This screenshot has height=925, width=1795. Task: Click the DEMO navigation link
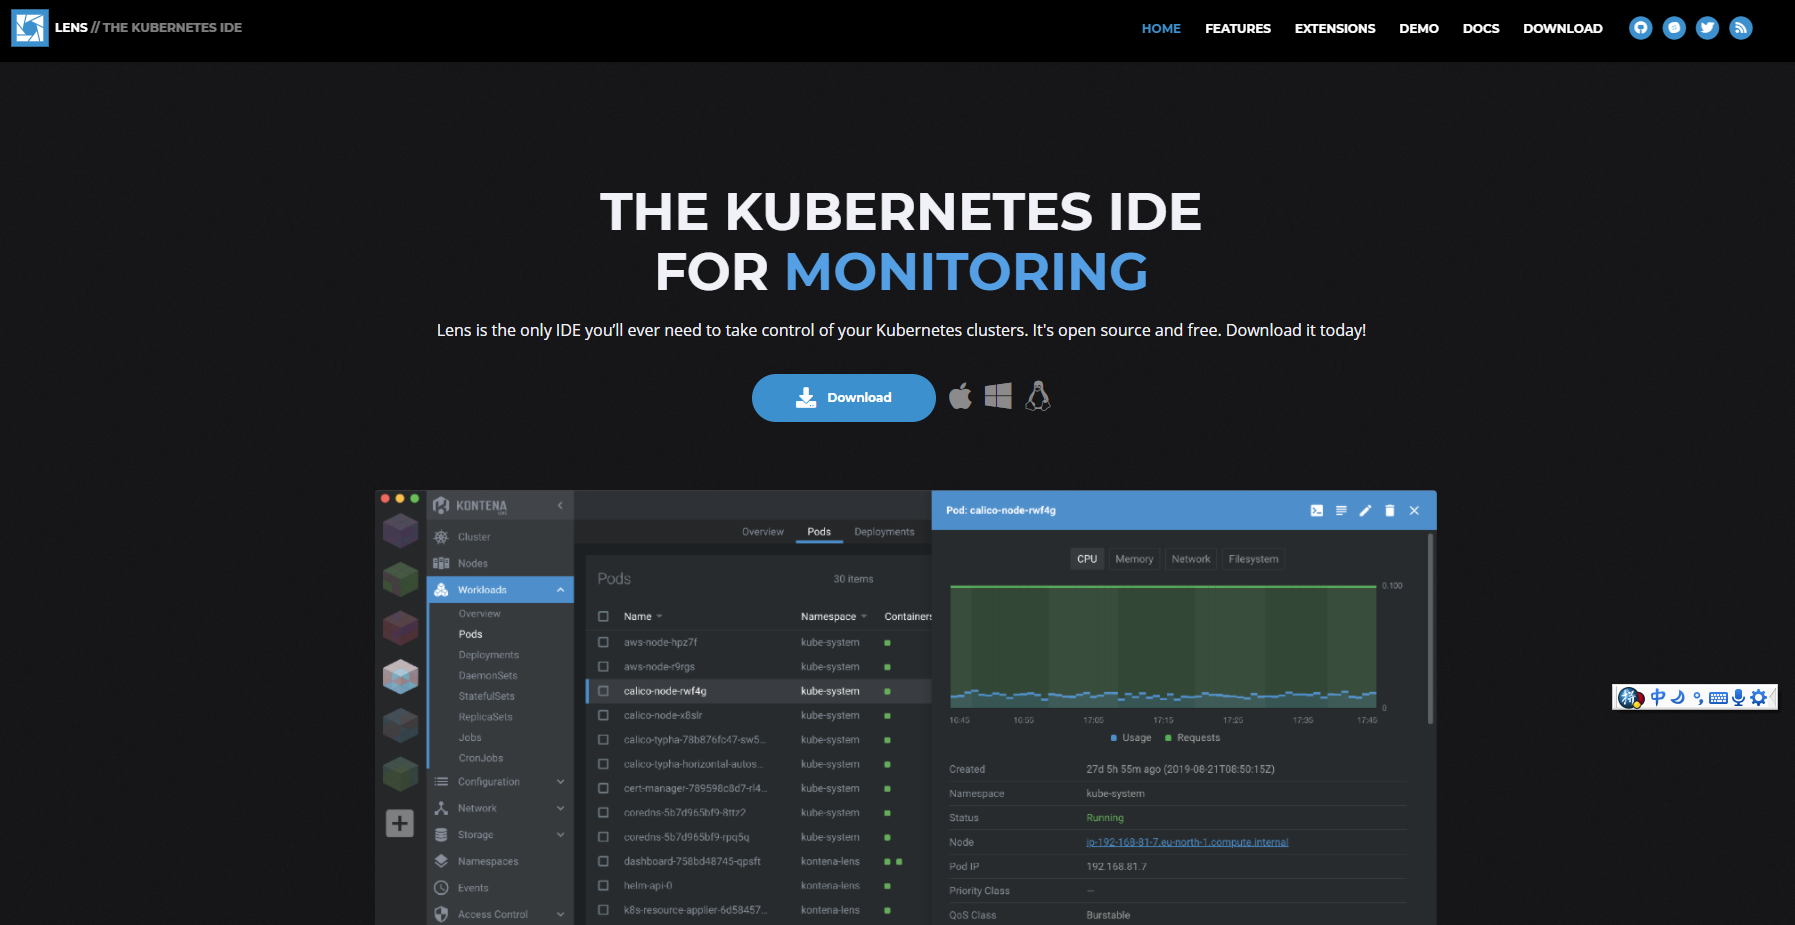click(x=1419, y=28)
